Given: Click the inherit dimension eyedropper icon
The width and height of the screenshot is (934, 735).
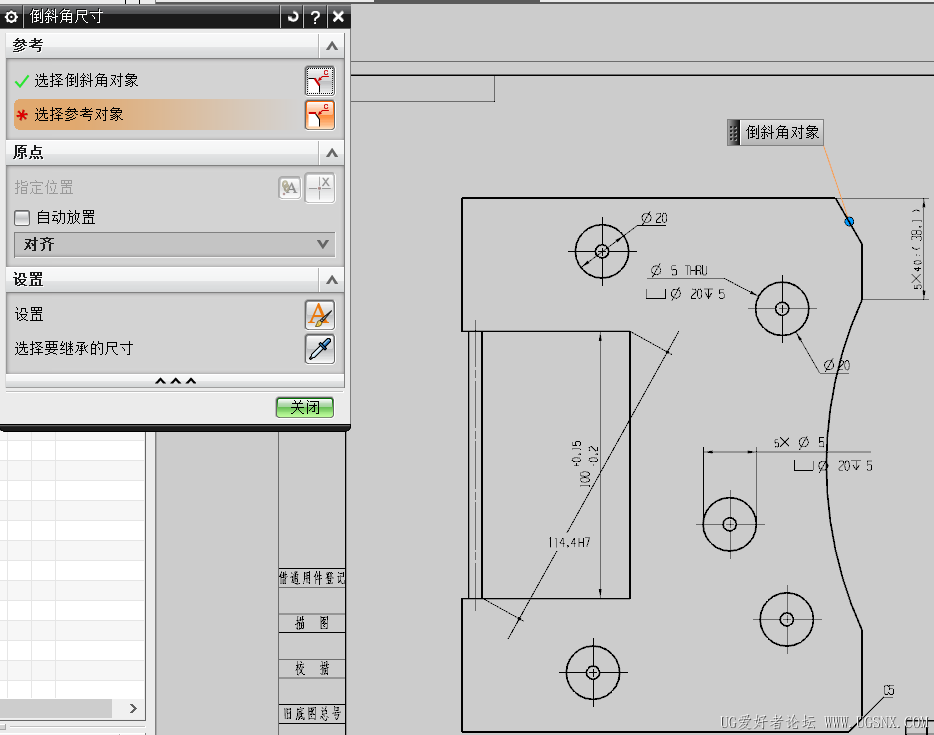Looking at the screenshot, I should point(319,349).
